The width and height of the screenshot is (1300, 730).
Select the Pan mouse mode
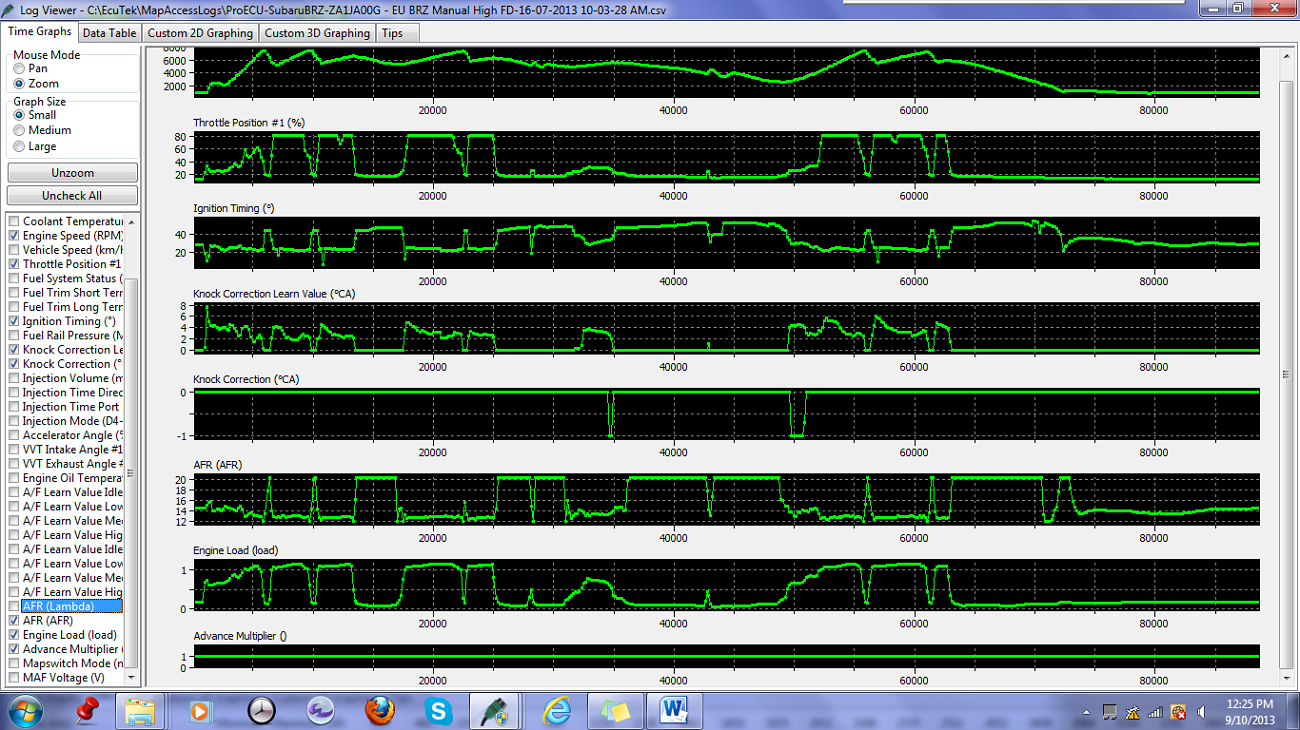click(19, 69)
